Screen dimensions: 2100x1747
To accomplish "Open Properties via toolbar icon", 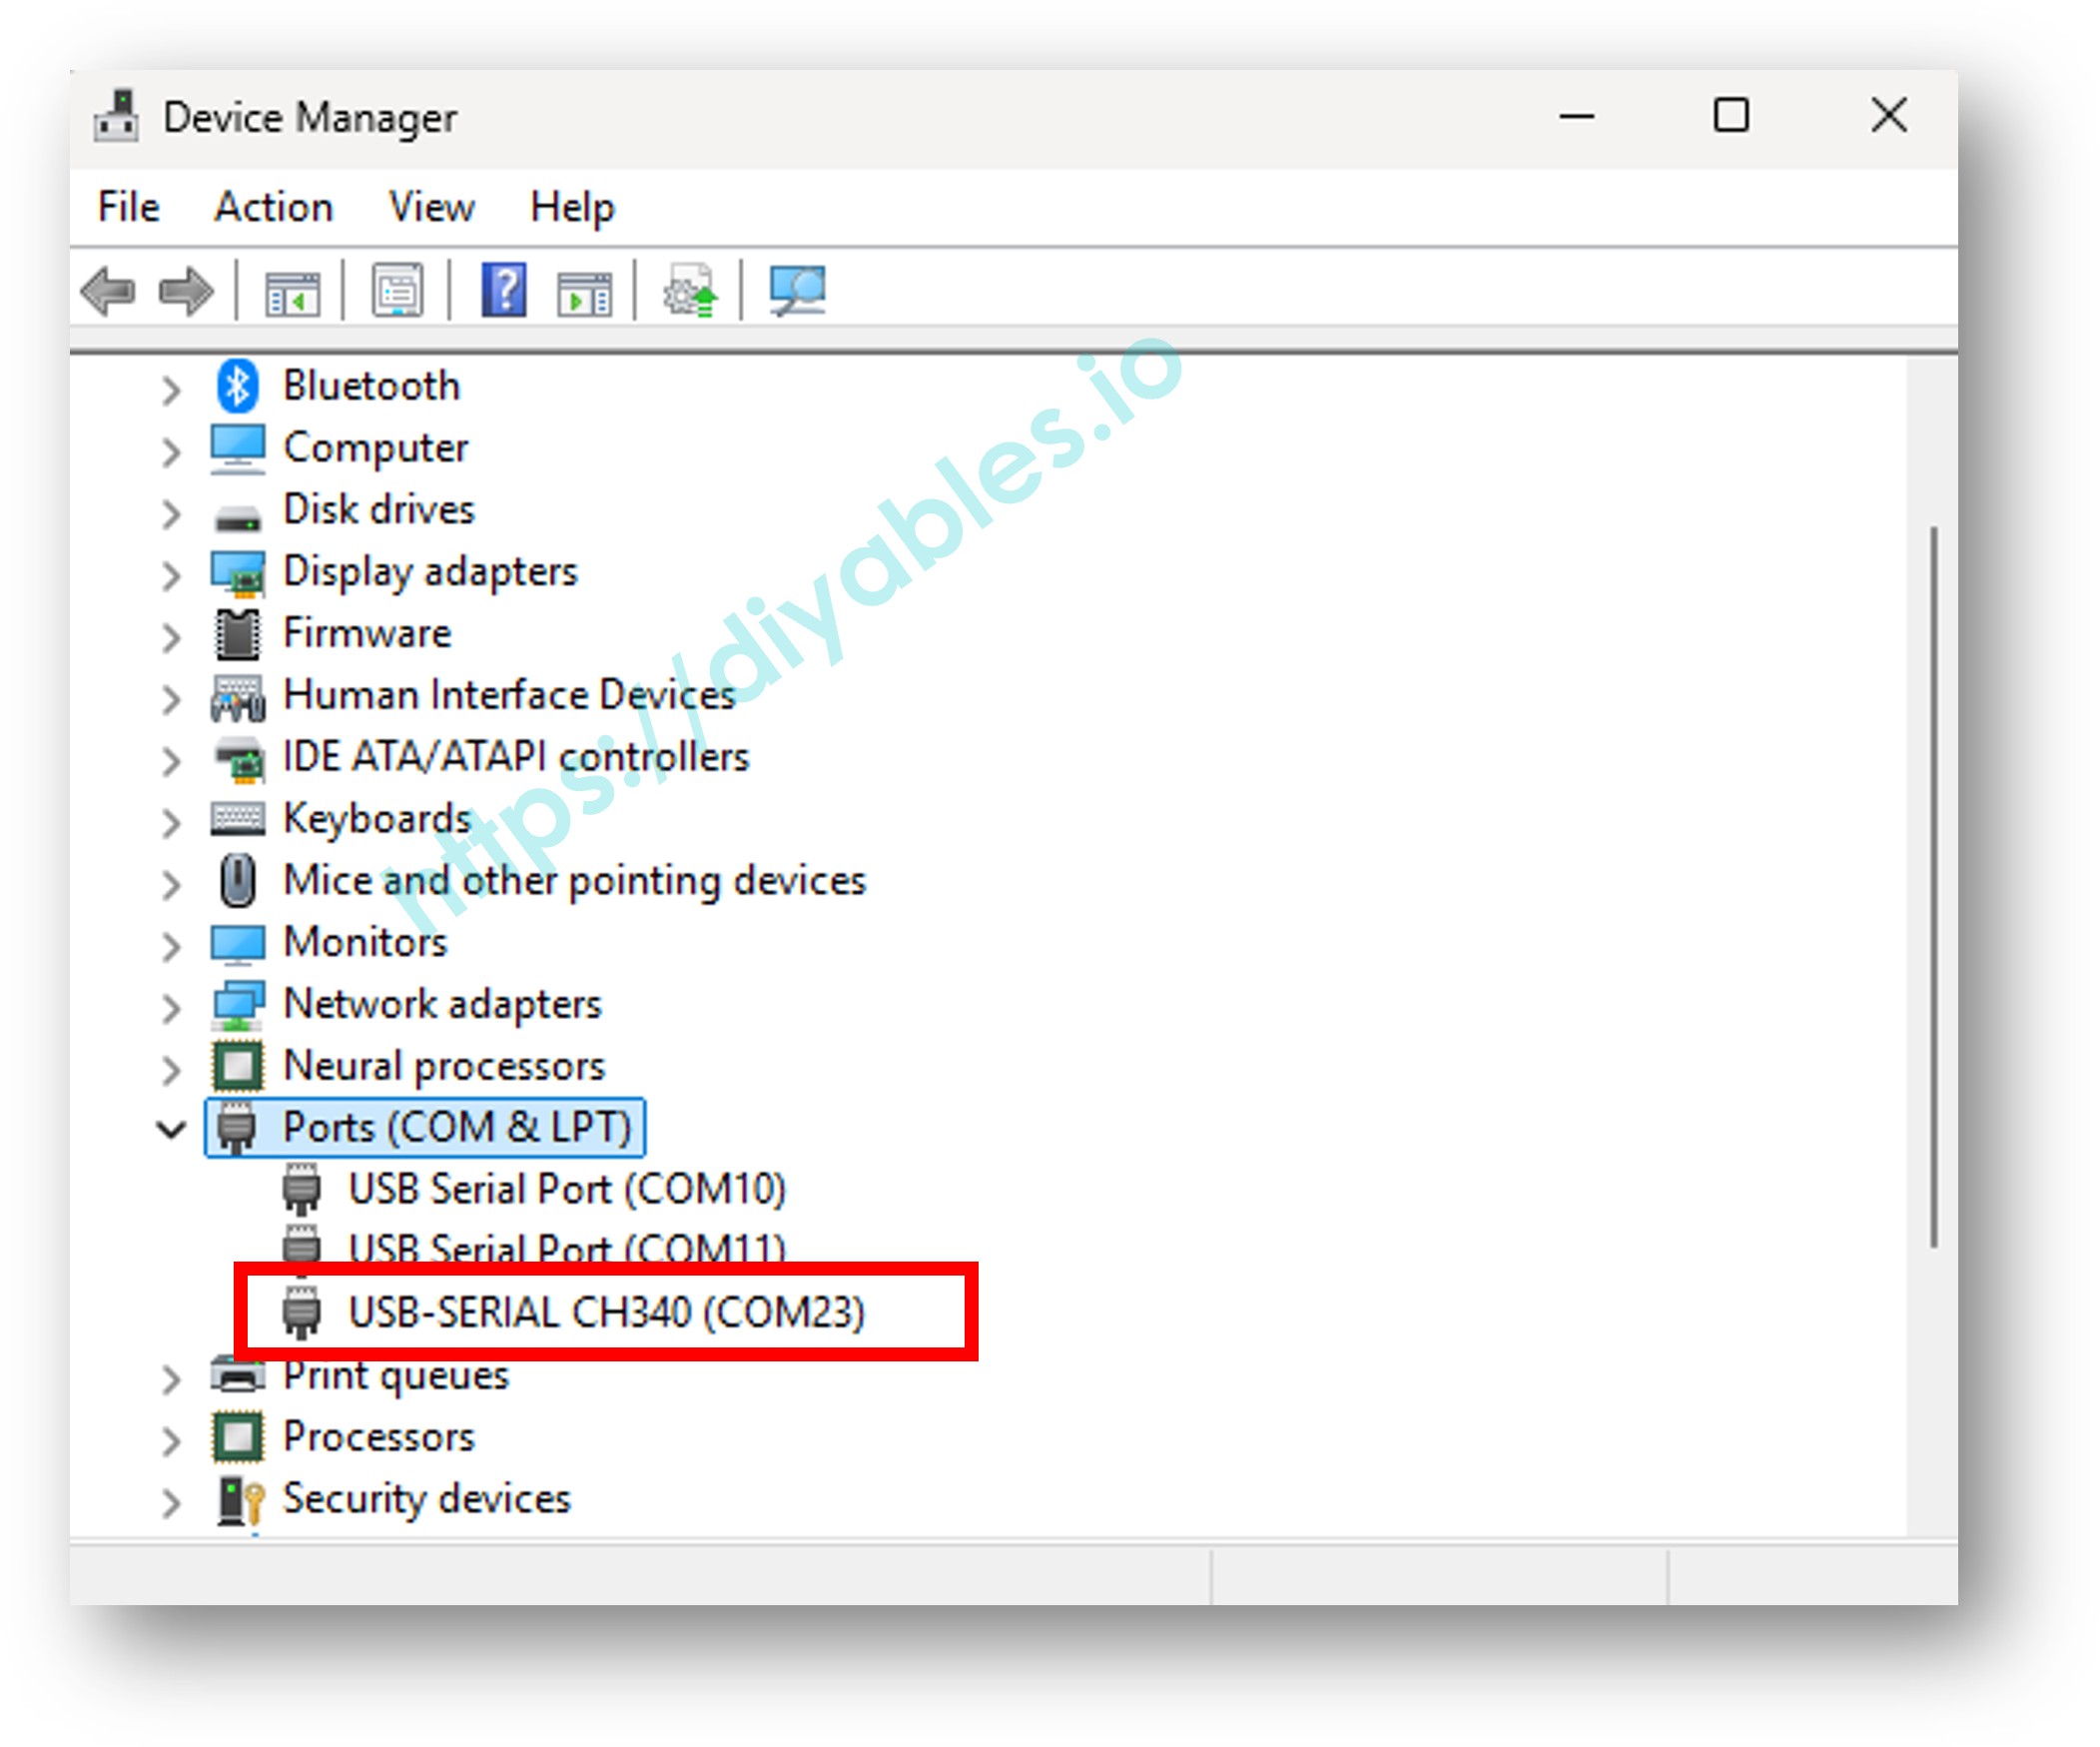I will pos(397,292).
